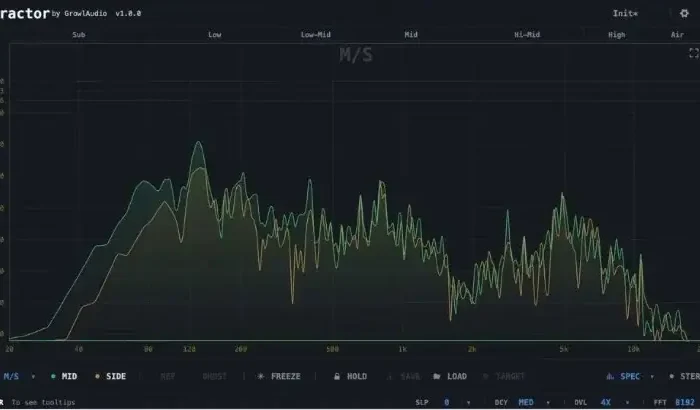Click the 5k frequency axis label
This screenshot has height=410, width=700.
coord(564,349)
